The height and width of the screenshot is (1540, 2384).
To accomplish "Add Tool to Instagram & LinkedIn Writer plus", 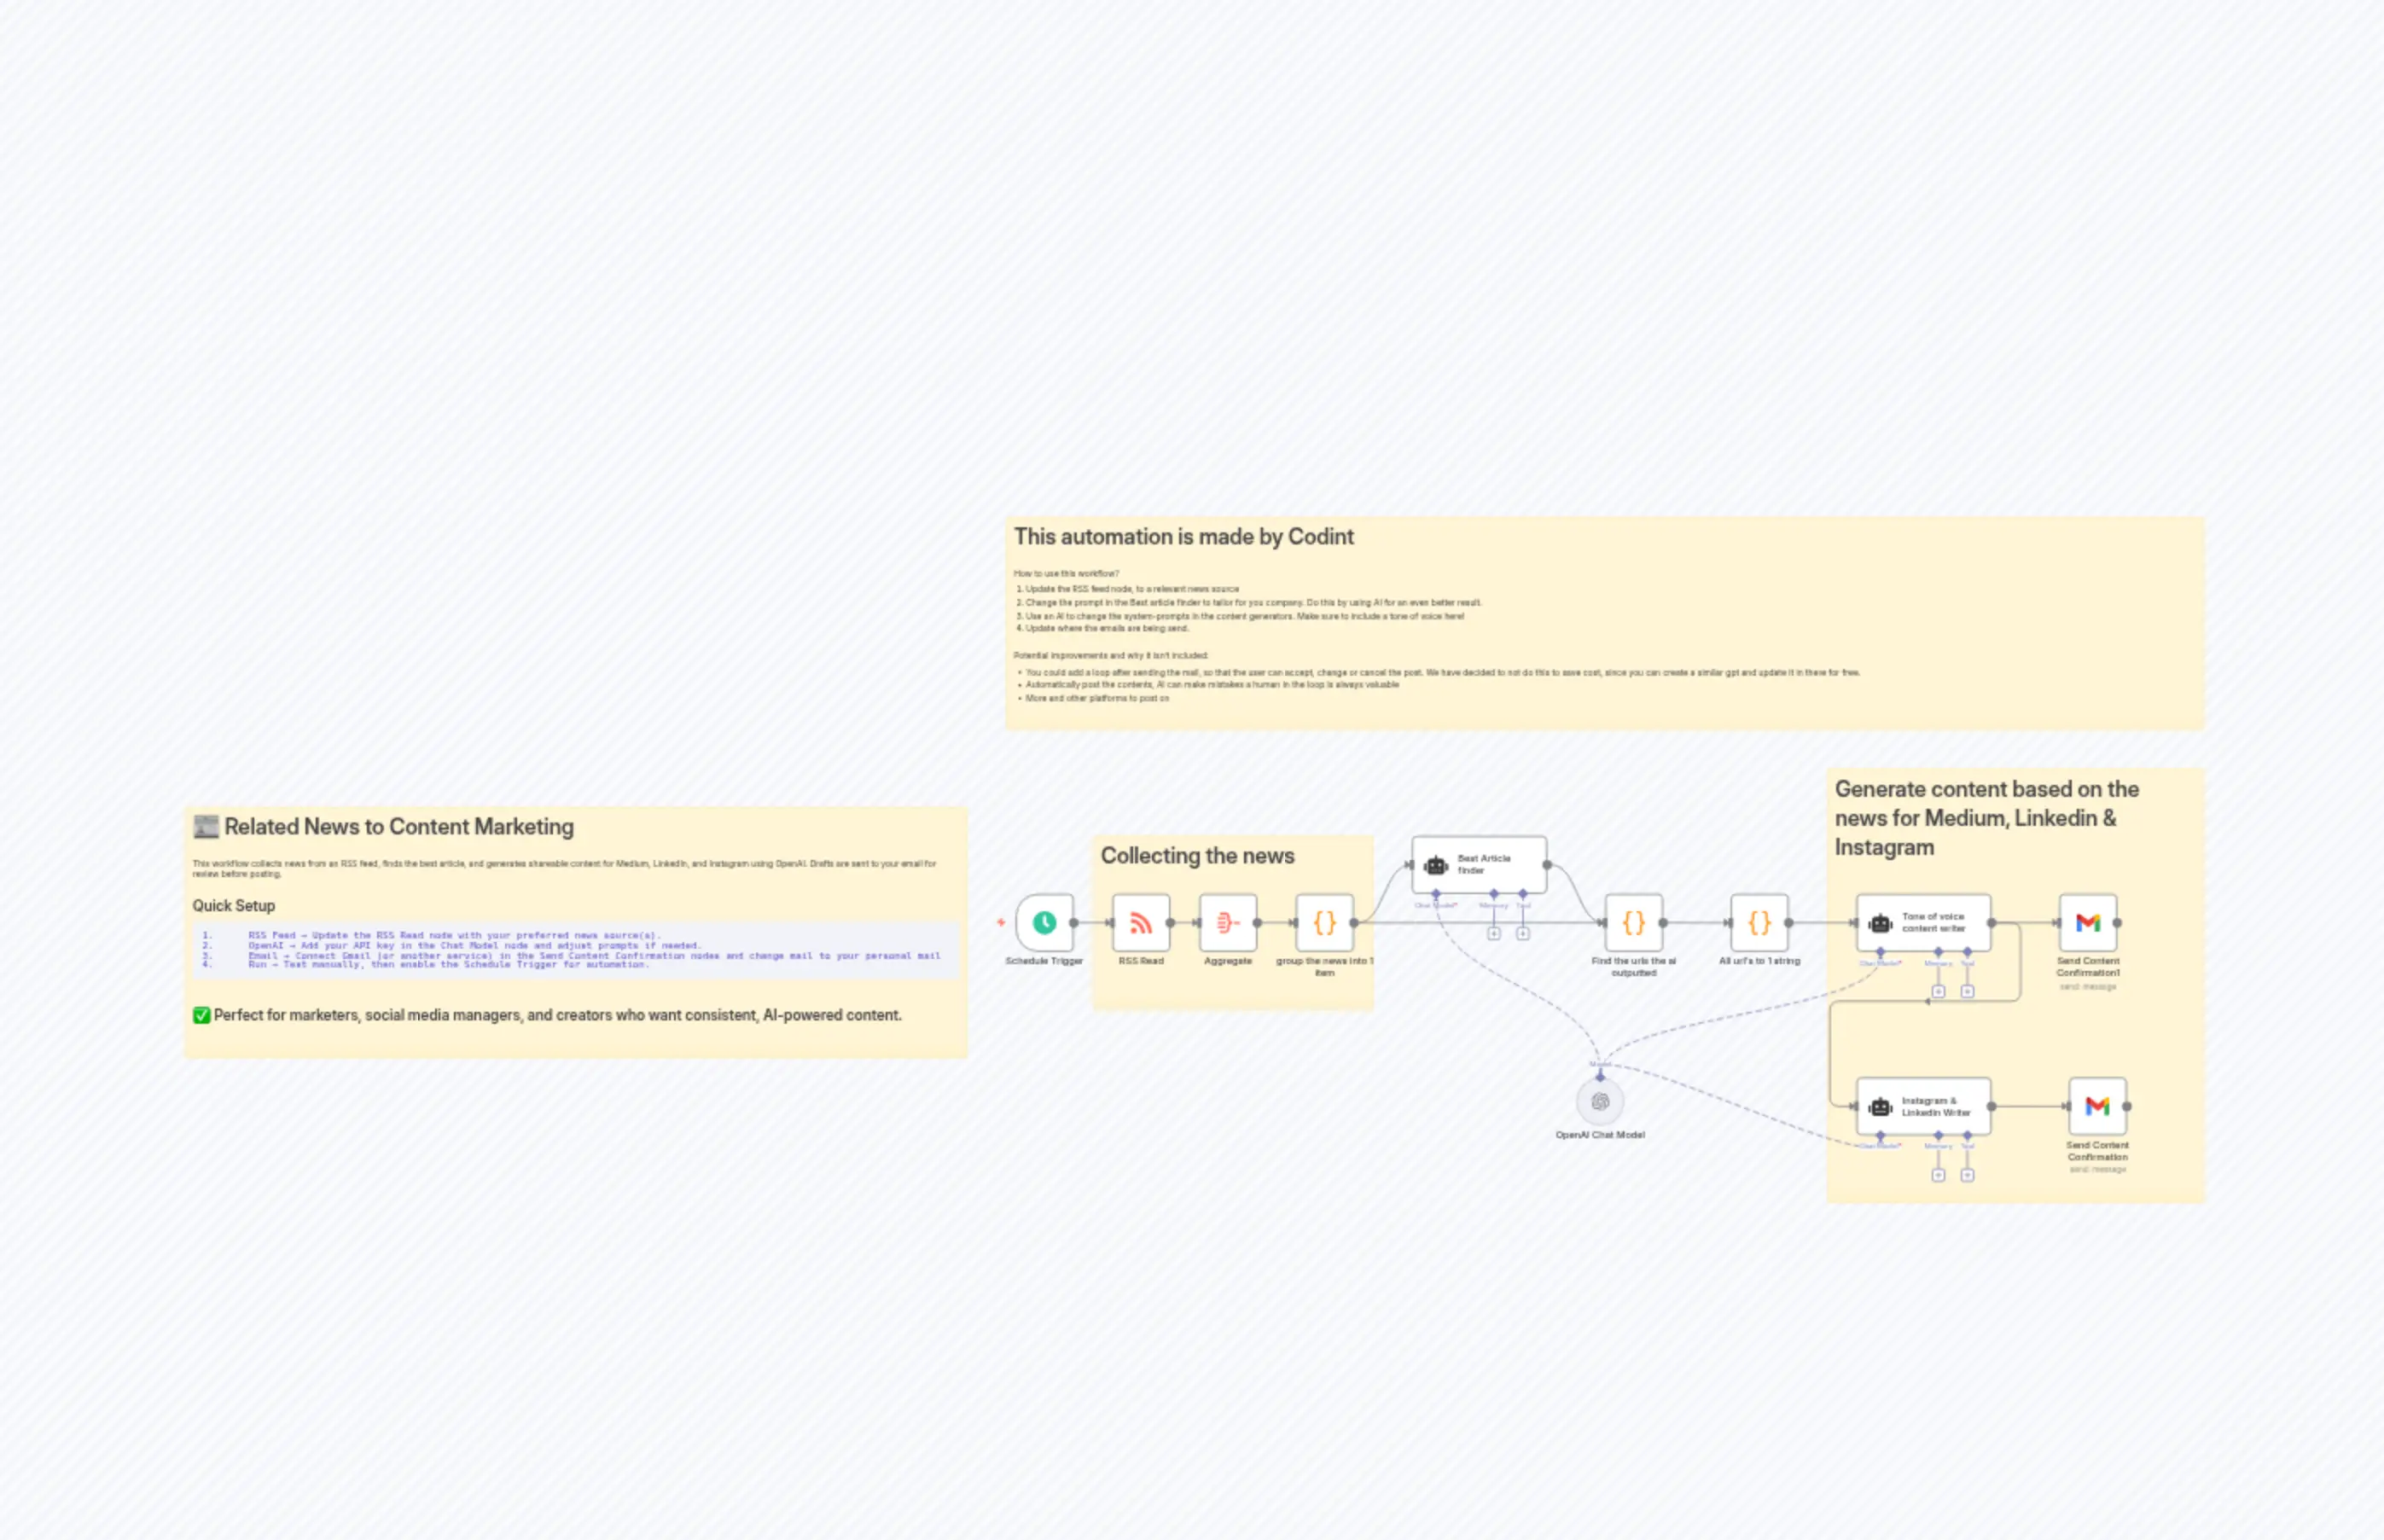I will point(1967,1176).
